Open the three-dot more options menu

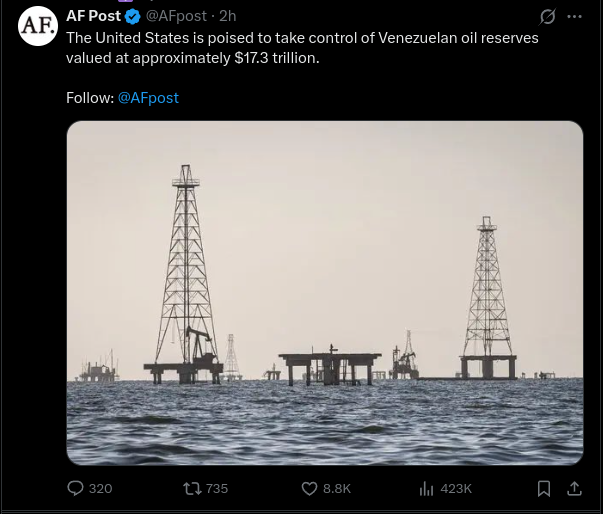(x=574, y=17)
